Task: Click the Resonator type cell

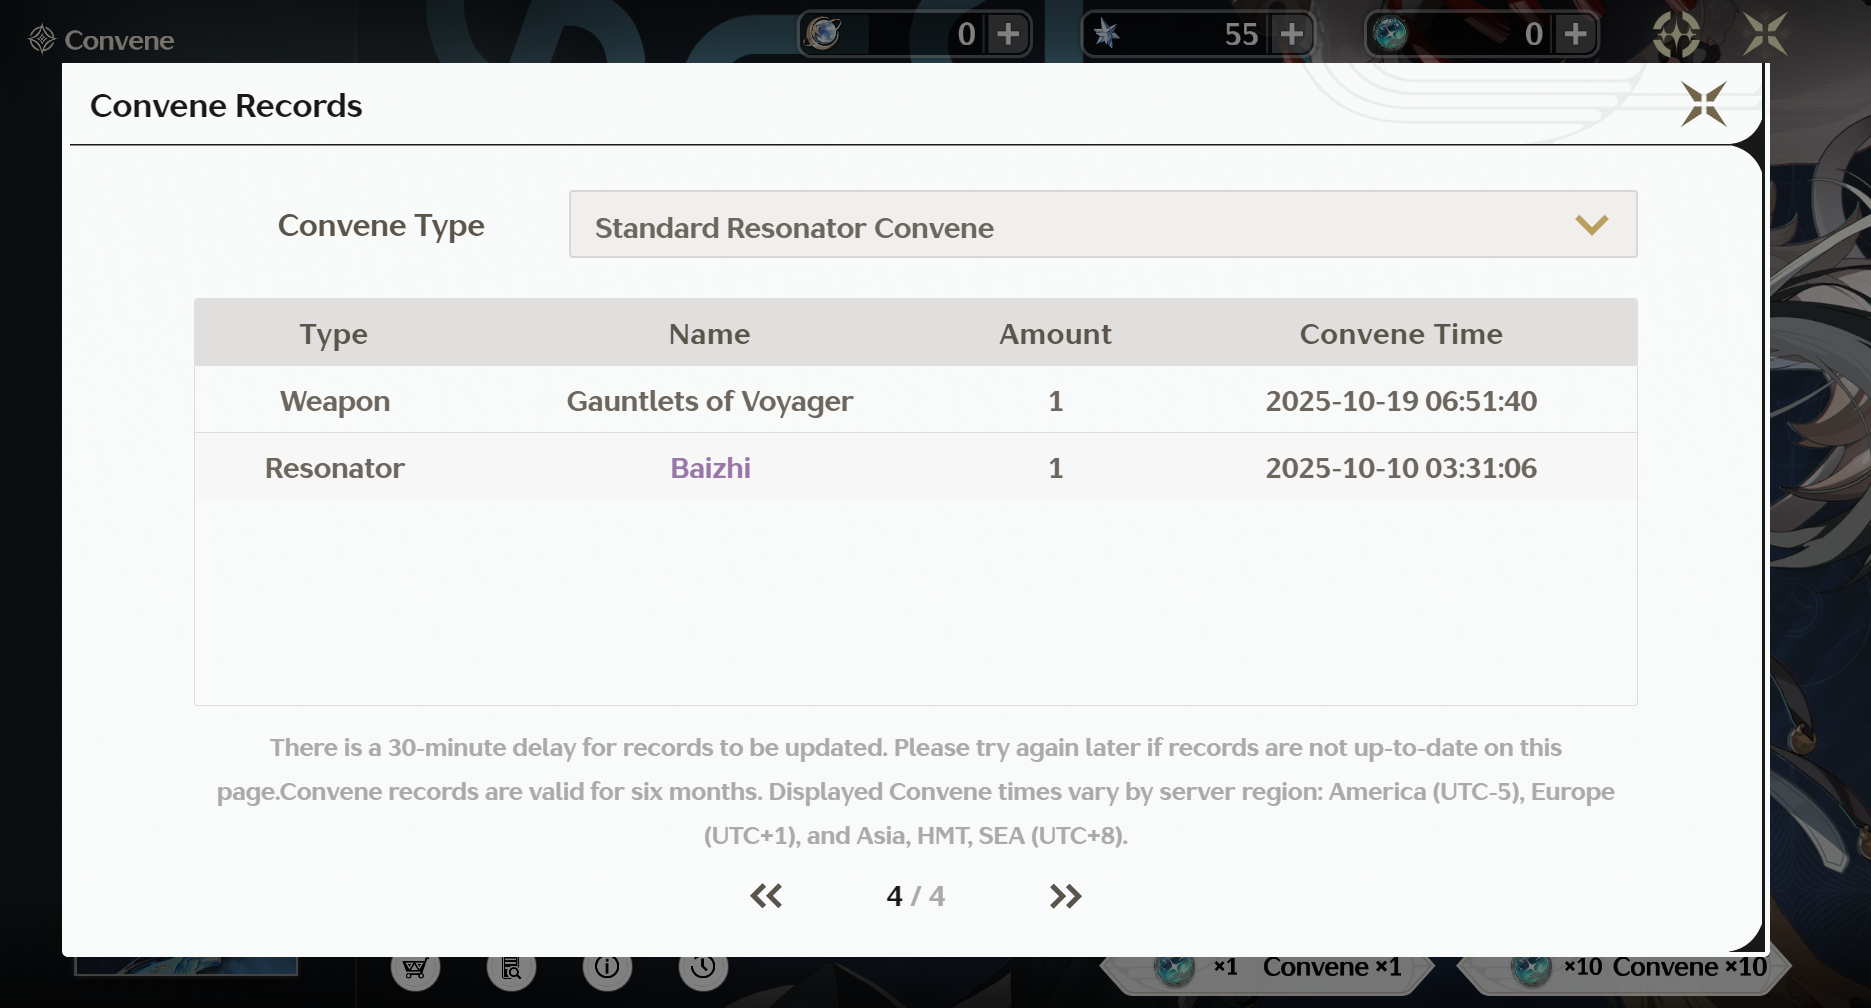Action: click(335, 468)
